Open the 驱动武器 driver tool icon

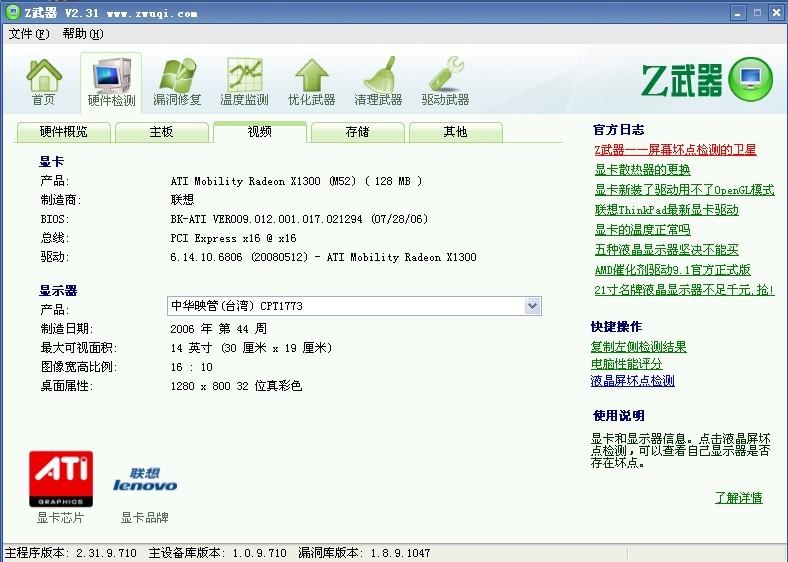(x=445, y=82)
